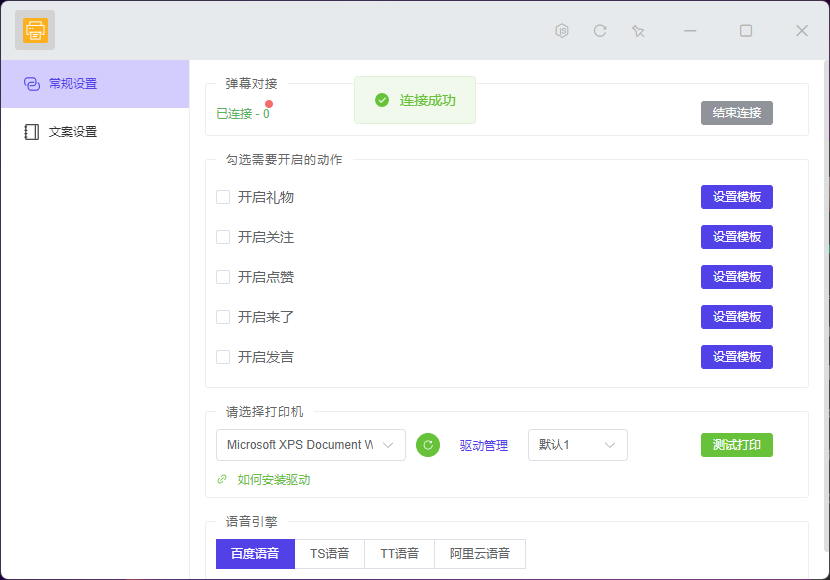Viewport: 830px width, 580px height.
Task: Click 设置模板 for 开启点赞
Action: point(736,277)
